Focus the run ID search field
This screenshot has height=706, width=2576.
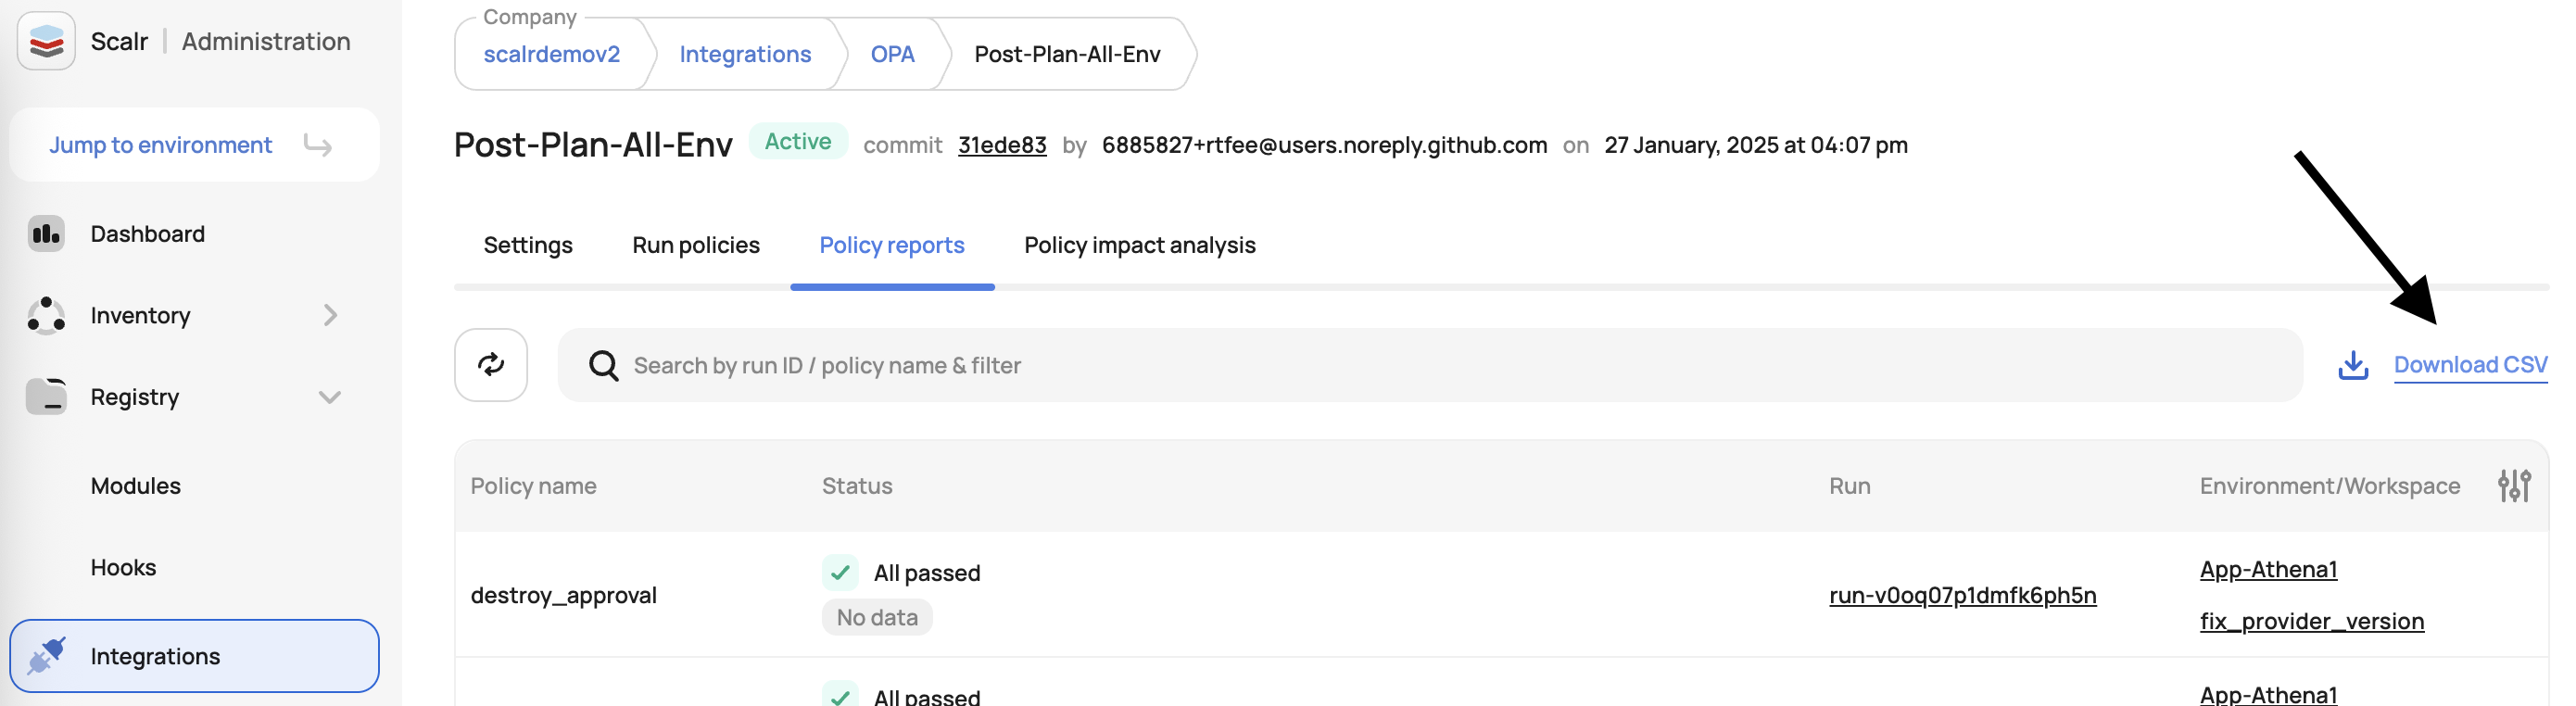[1430, 365]
